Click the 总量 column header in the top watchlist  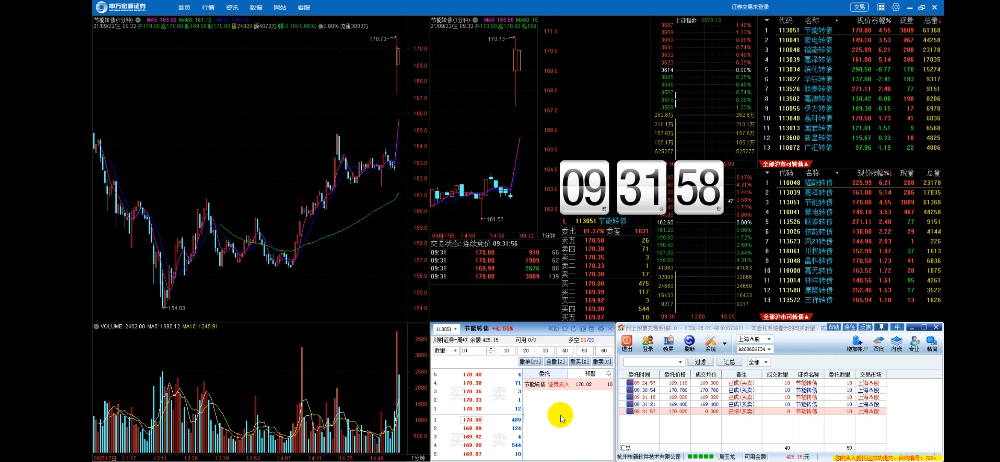930,20
